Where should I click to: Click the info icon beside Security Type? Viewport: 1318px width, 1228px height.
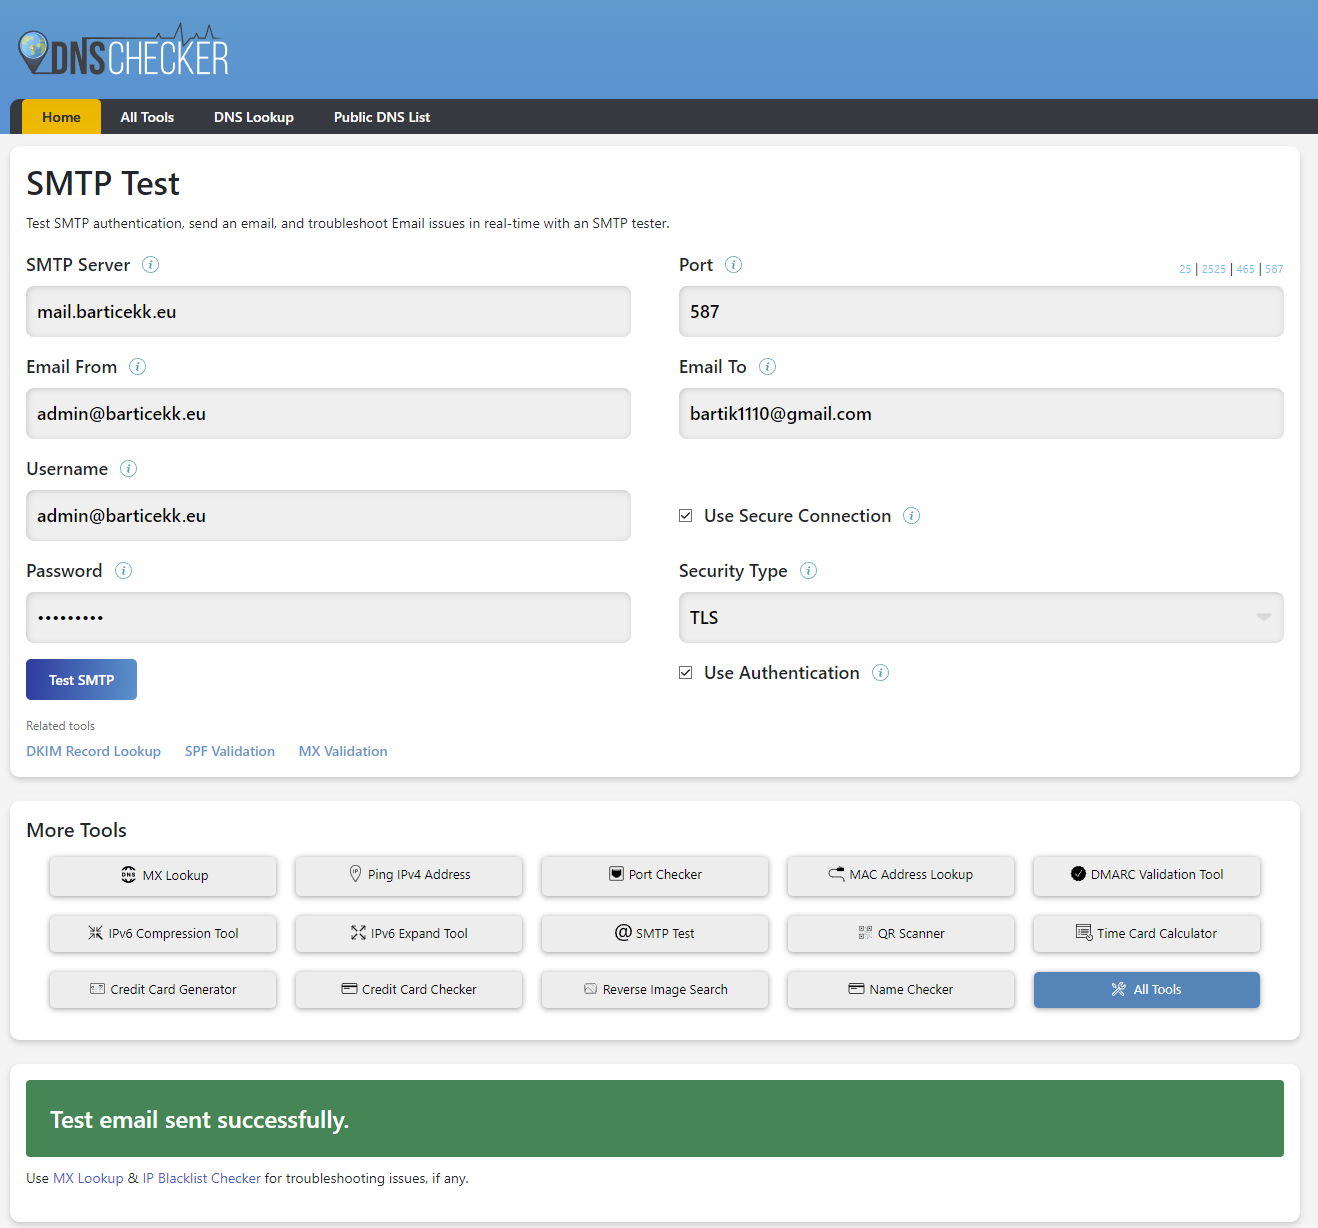tap(808, 571)
